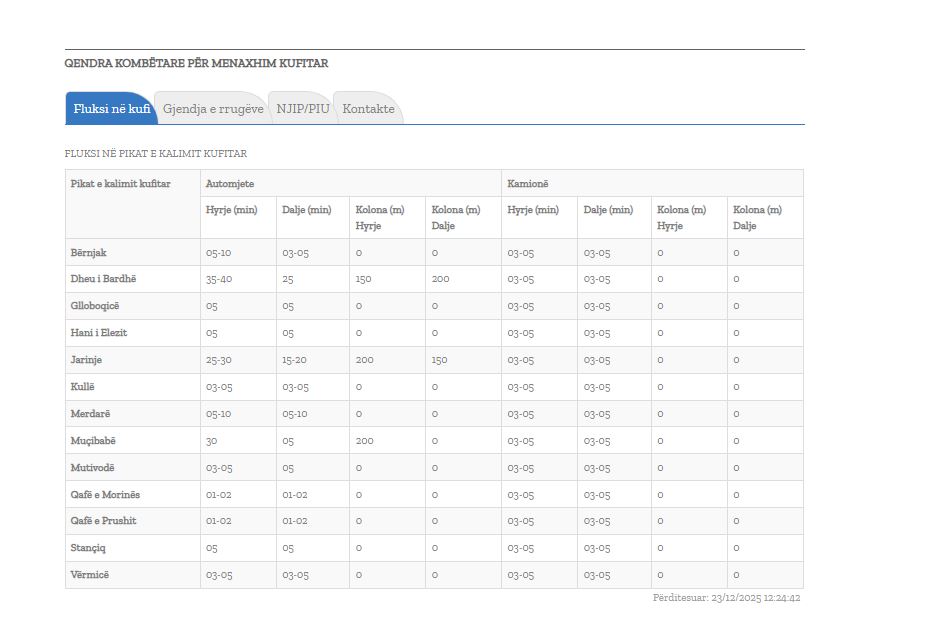
Task: Select the Vërmicë row label
Action: tap(89, 575)
